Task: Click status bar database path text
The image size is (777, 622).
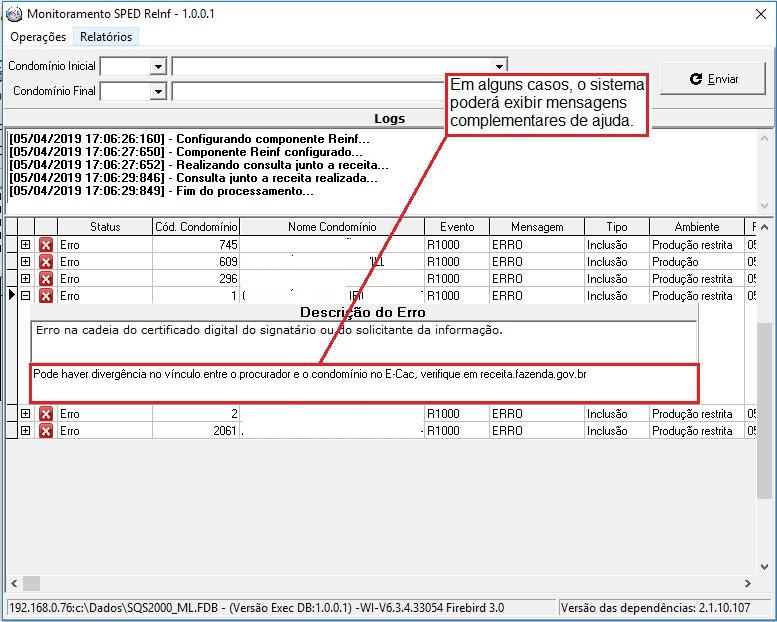Action: (257, 608)
